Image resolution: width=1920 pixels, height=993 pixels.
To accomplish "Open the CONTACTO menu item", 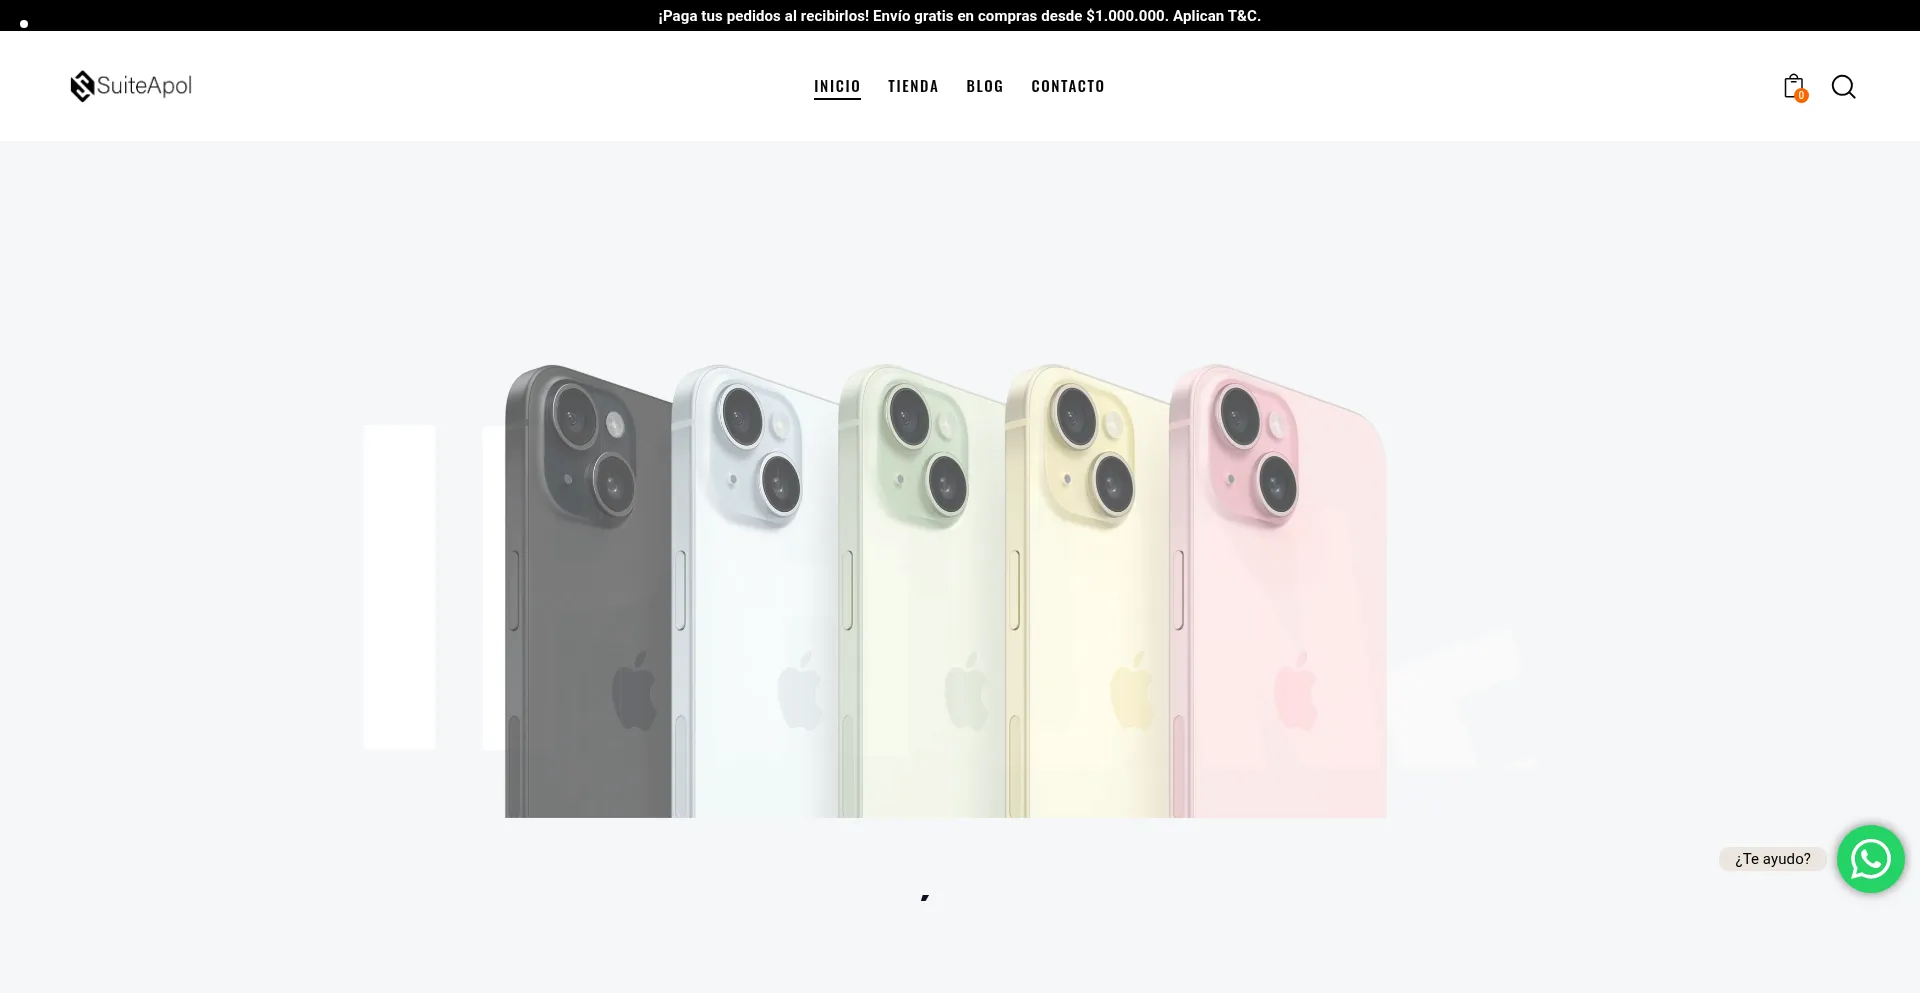I will click(1068, 86).
